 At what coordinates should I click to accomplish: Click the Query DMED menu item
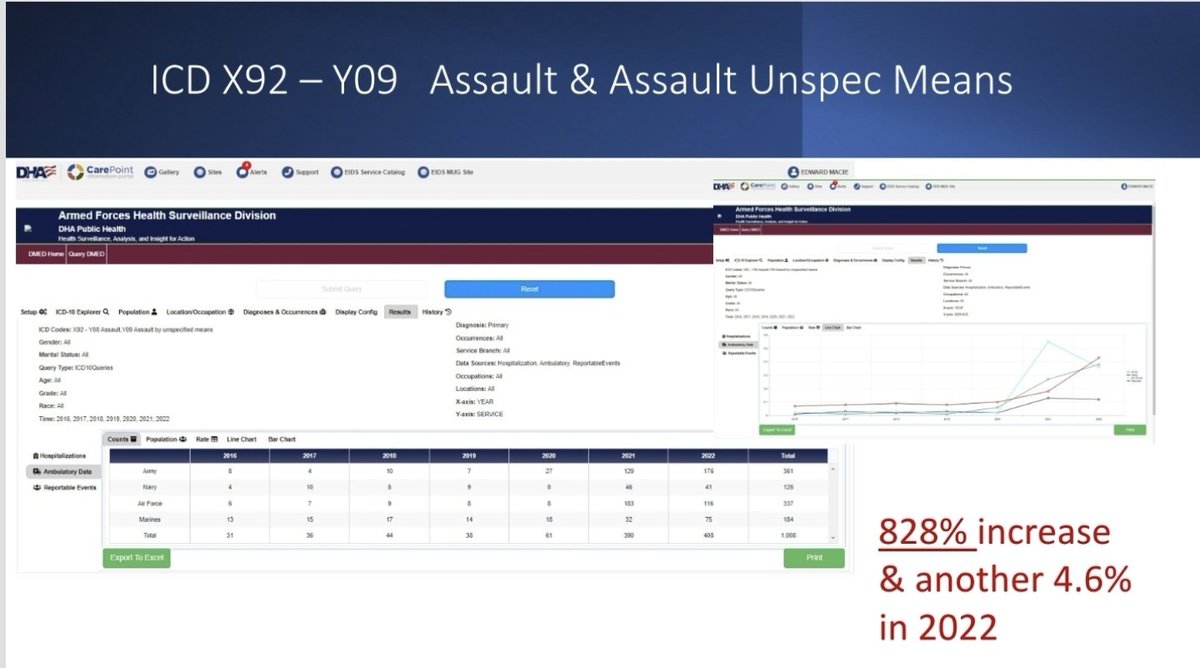(x=87, y=254)
